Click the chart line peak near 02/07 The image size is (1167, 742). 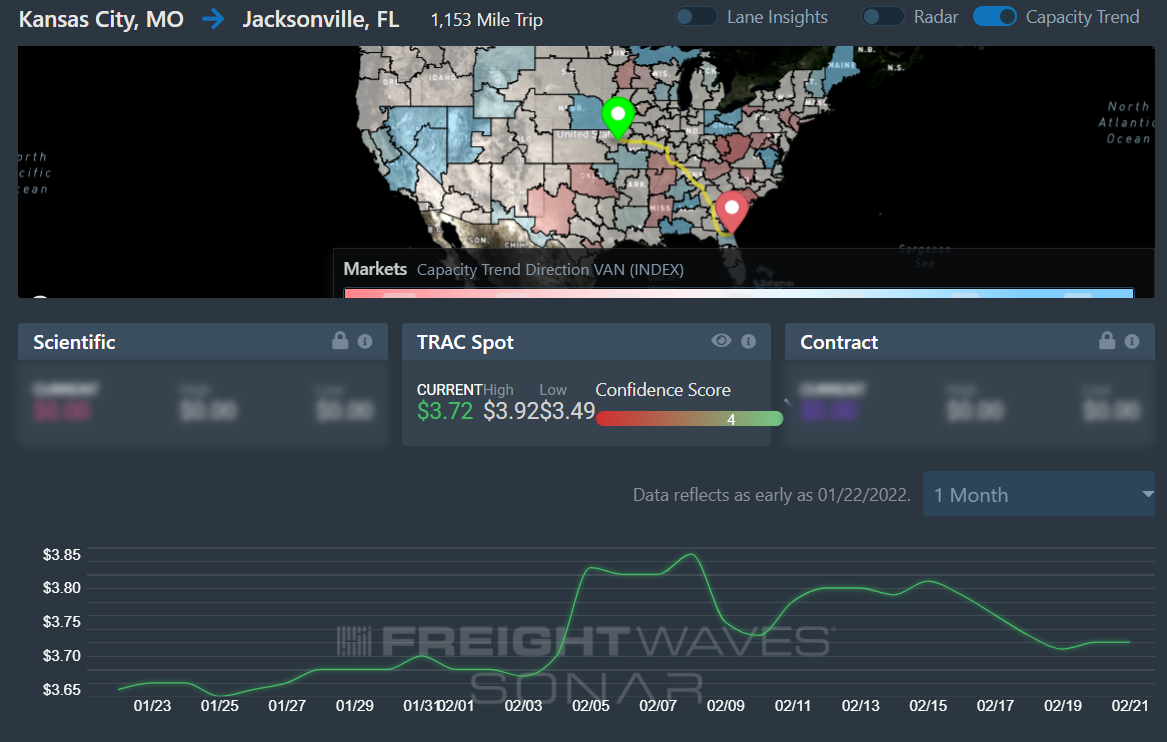[690, 554]
